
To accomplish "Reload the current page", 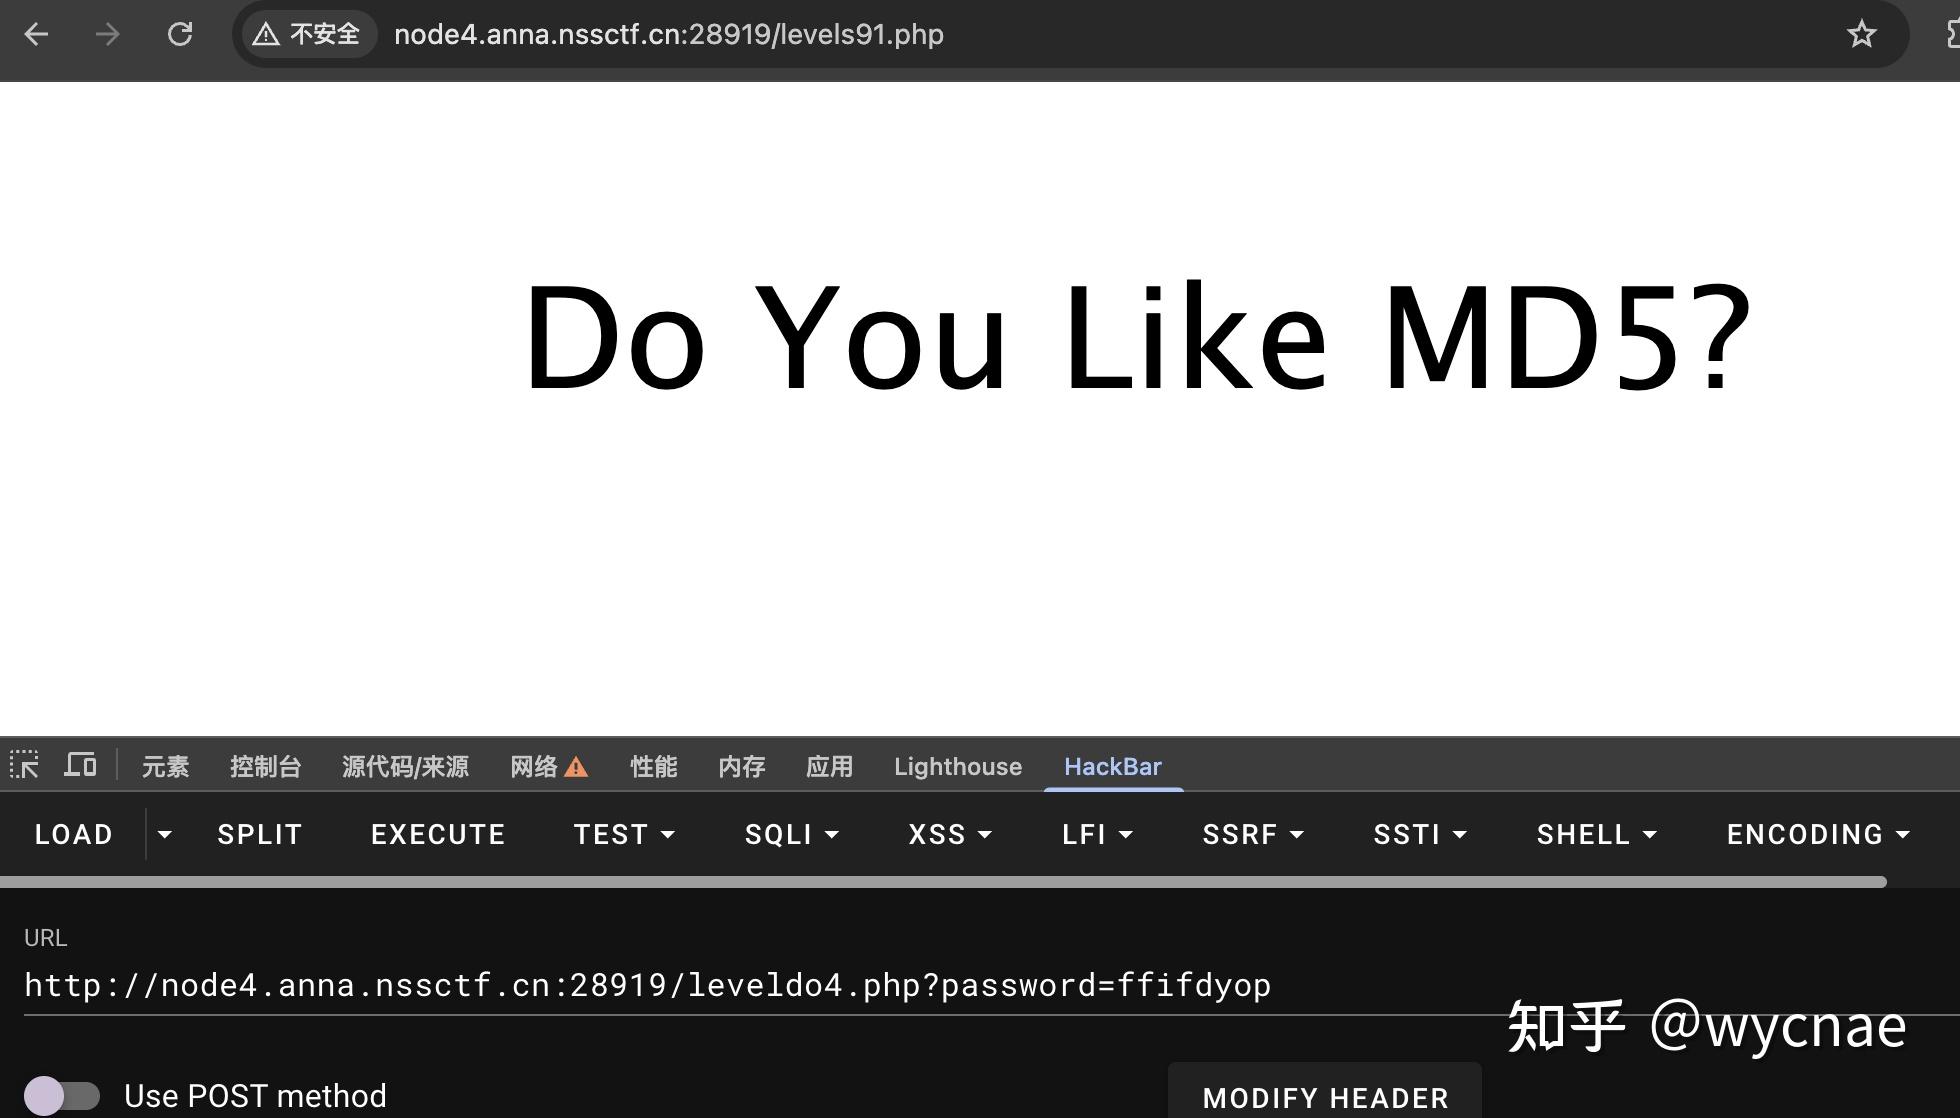I will pyautogui.click(x=181, y=34).
